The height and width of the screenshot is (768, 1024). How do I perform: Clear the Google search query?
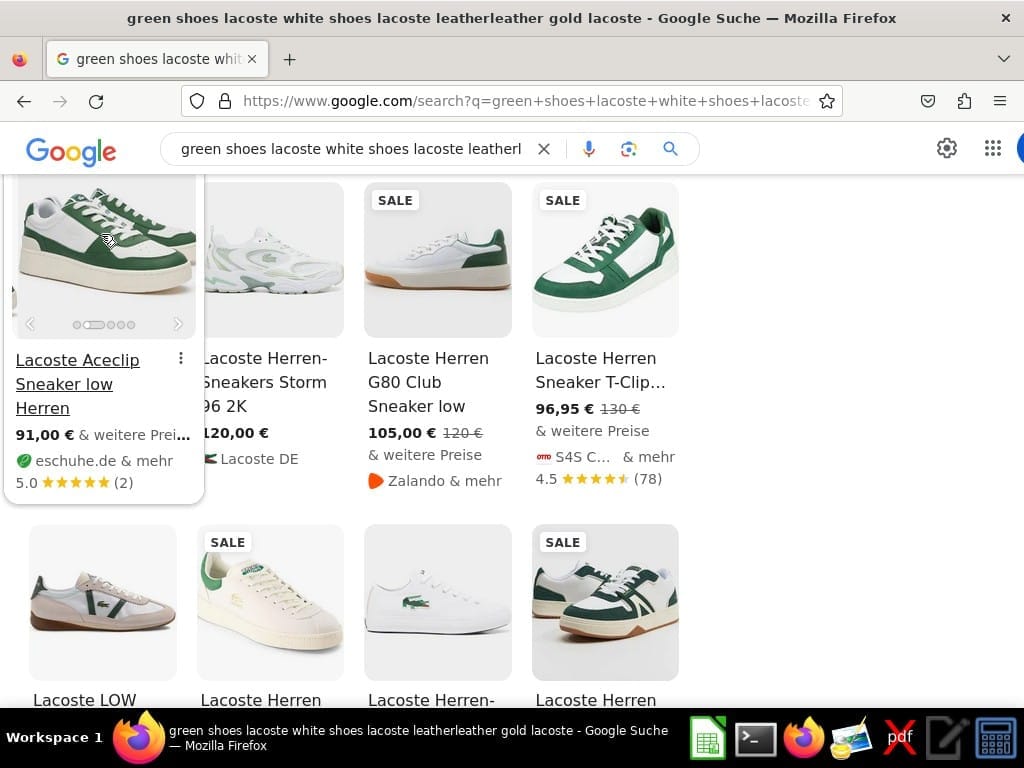543,149
